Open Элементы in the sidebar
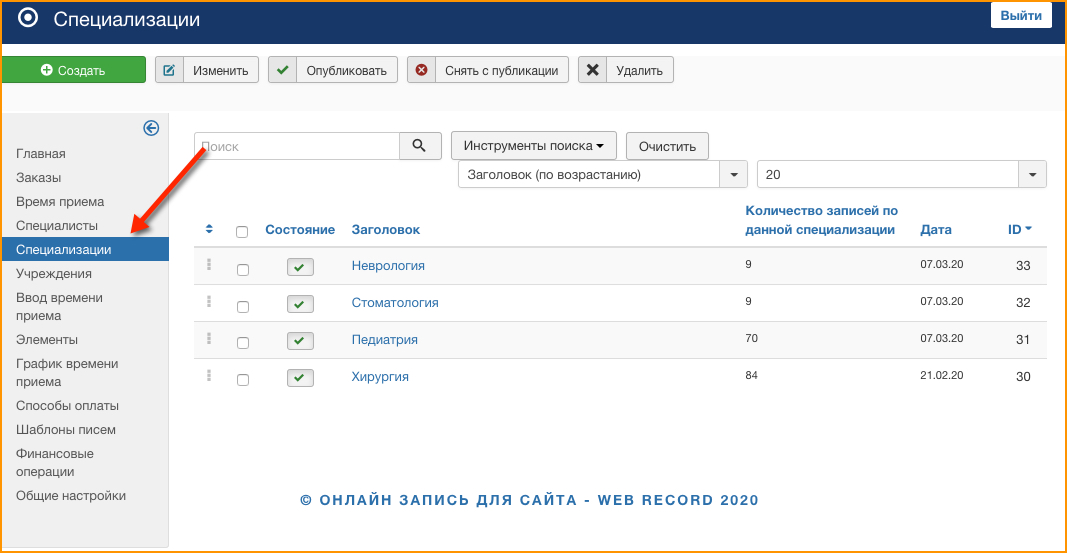 pos(47,339)
